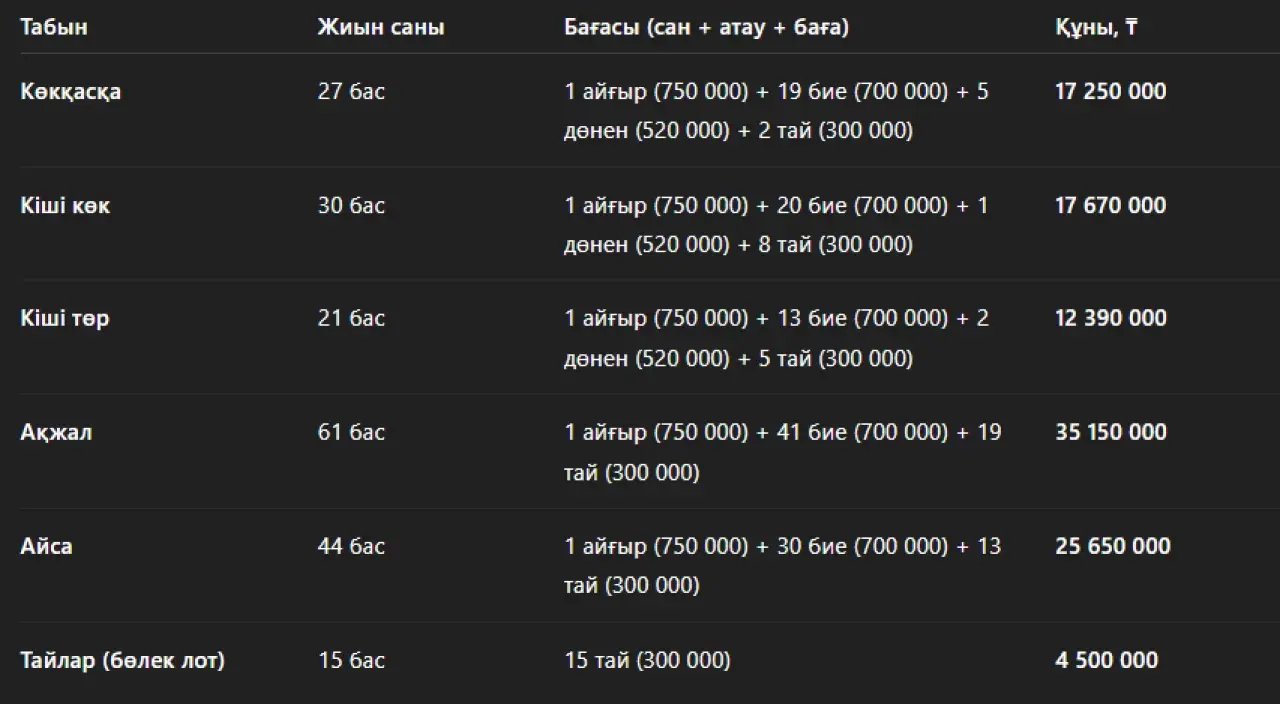Click the 27 бас count cell
This screenshot has width=1280, height=704.
[x=351, y=91]
